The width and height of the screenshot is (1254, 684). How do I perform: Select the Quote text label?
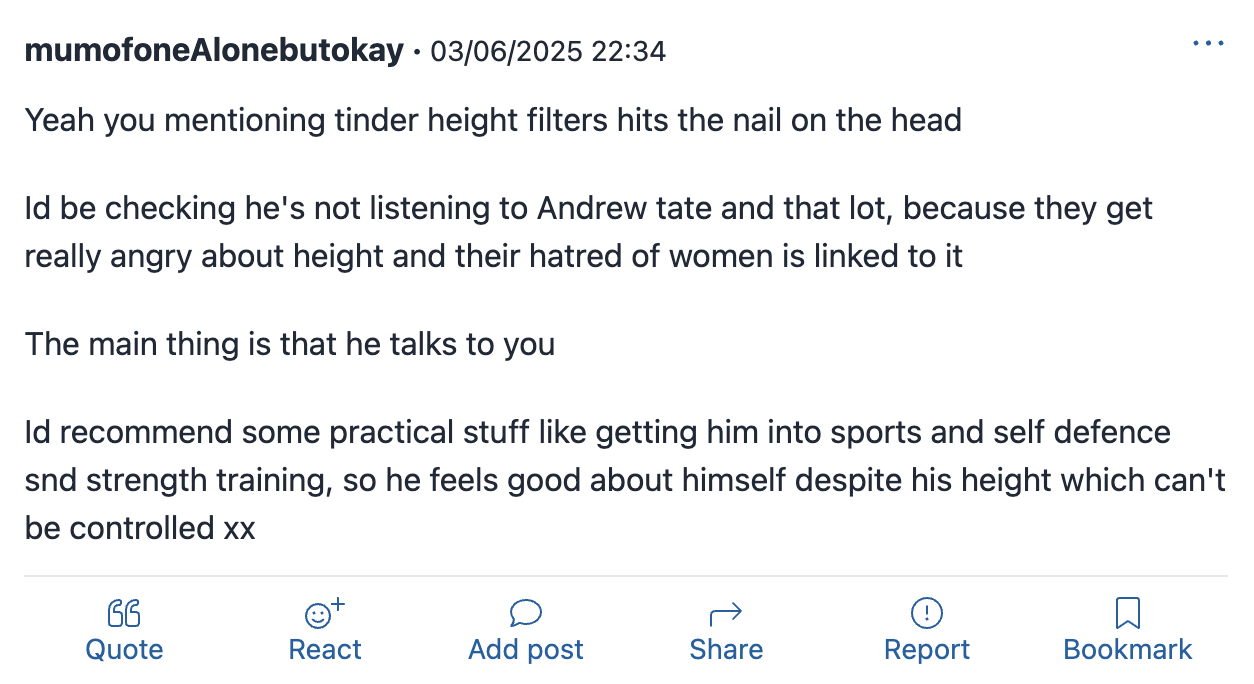(124, 650)
